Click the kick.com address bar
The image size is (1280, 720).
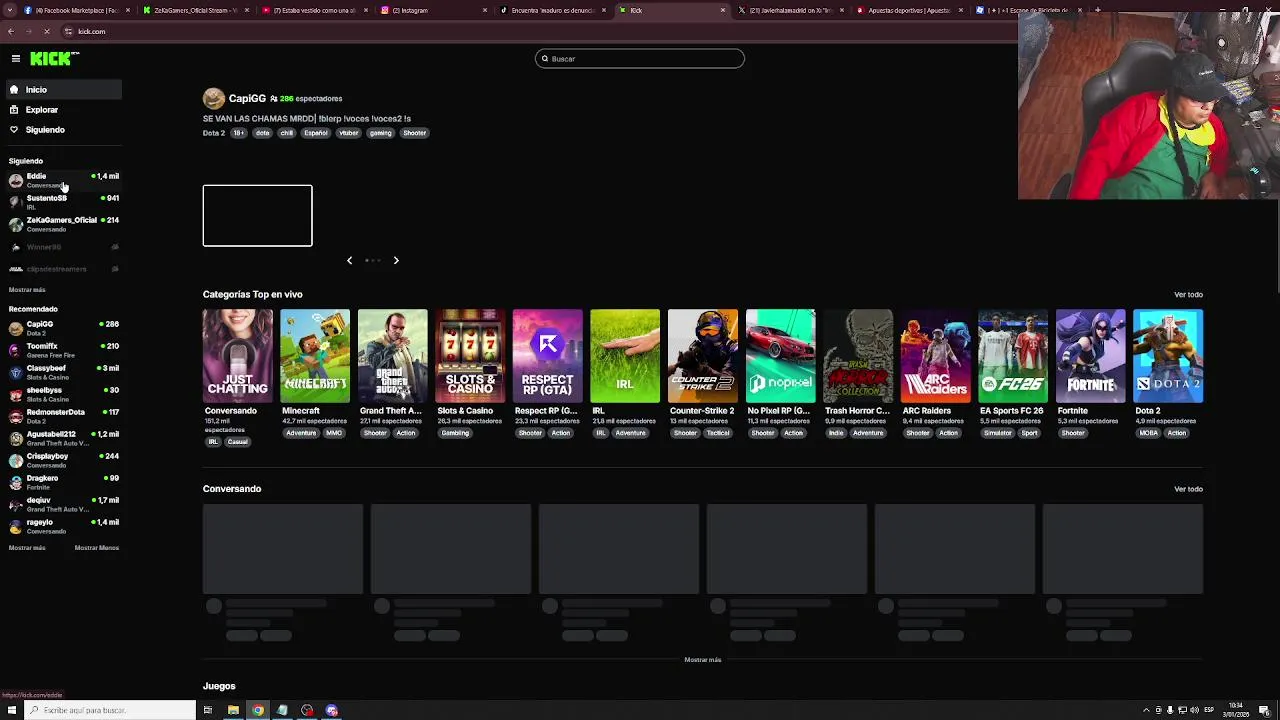click(540, 32)
